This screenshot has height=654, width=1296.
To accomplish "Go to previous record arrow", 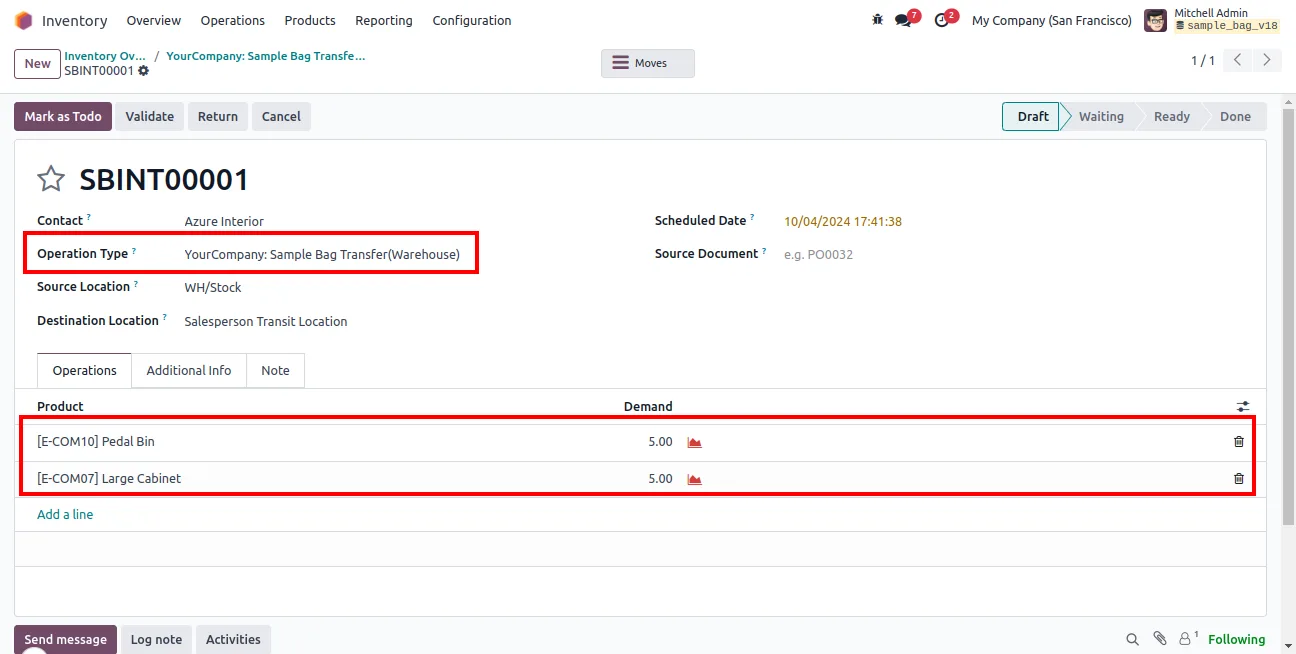I will point(1238,60).
